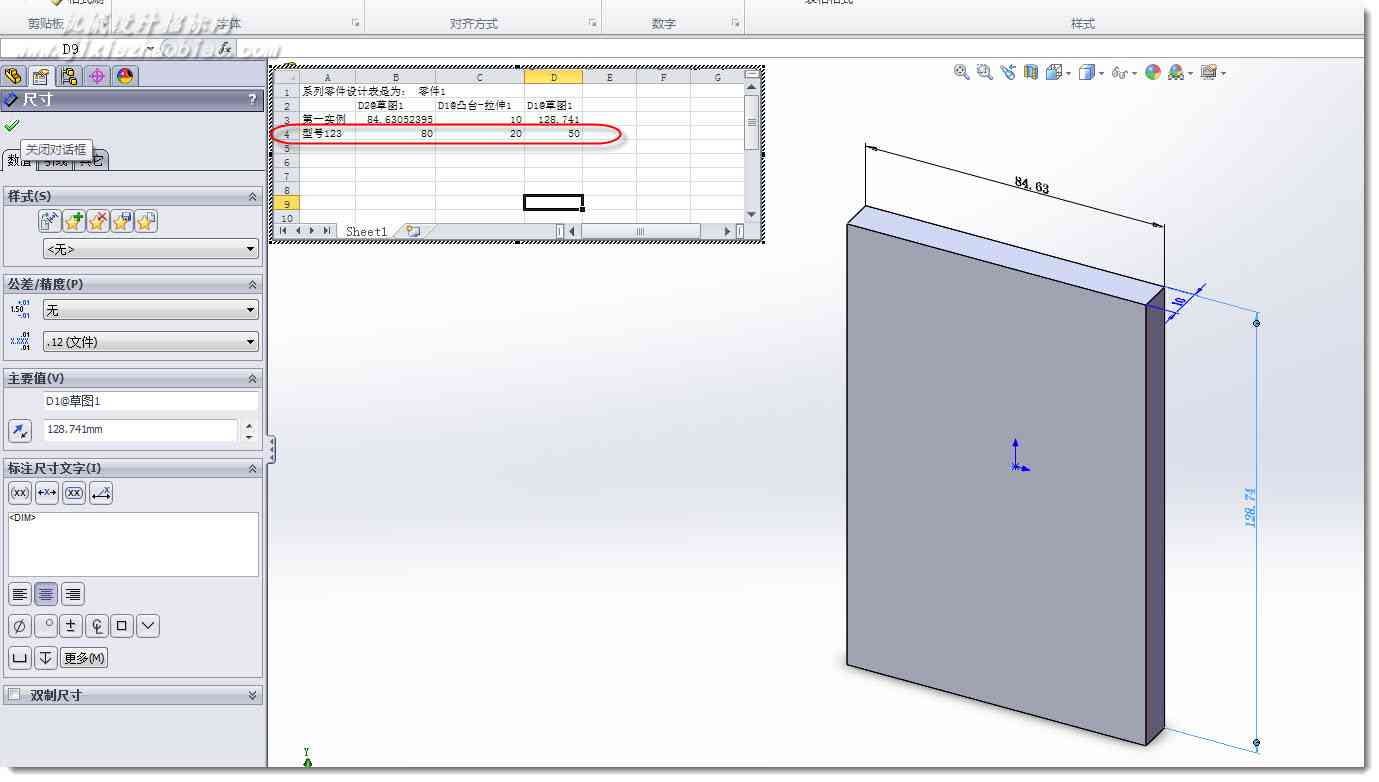Screen dimensions: 1379x782
Task: Click offset text icon
Action: (101, 493)
